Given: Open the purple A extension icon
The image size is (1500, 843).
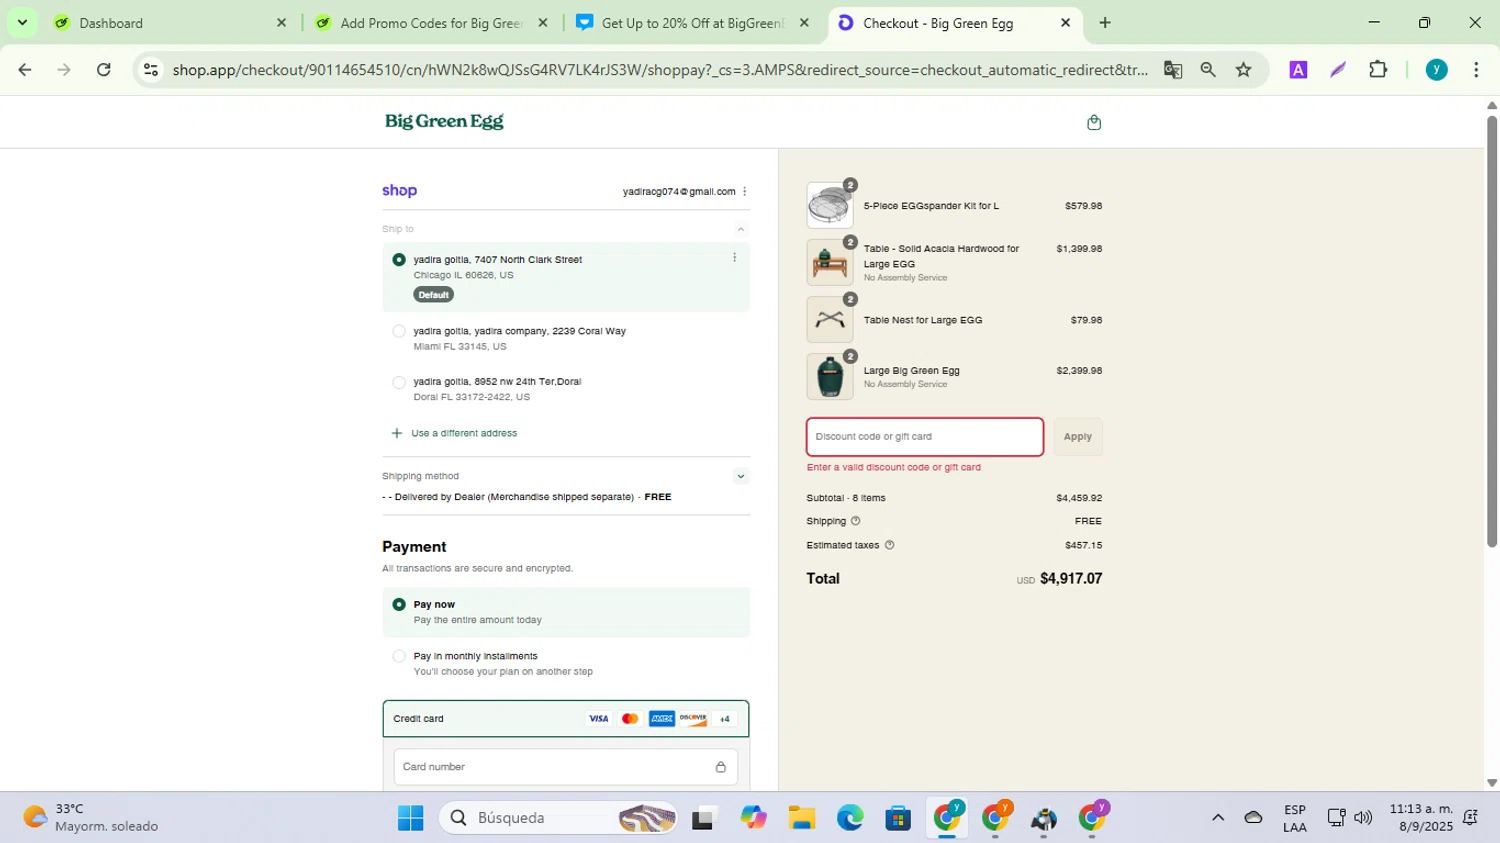Looking at the screenshot, I should pyautogui.click(x=1298, y=70).
